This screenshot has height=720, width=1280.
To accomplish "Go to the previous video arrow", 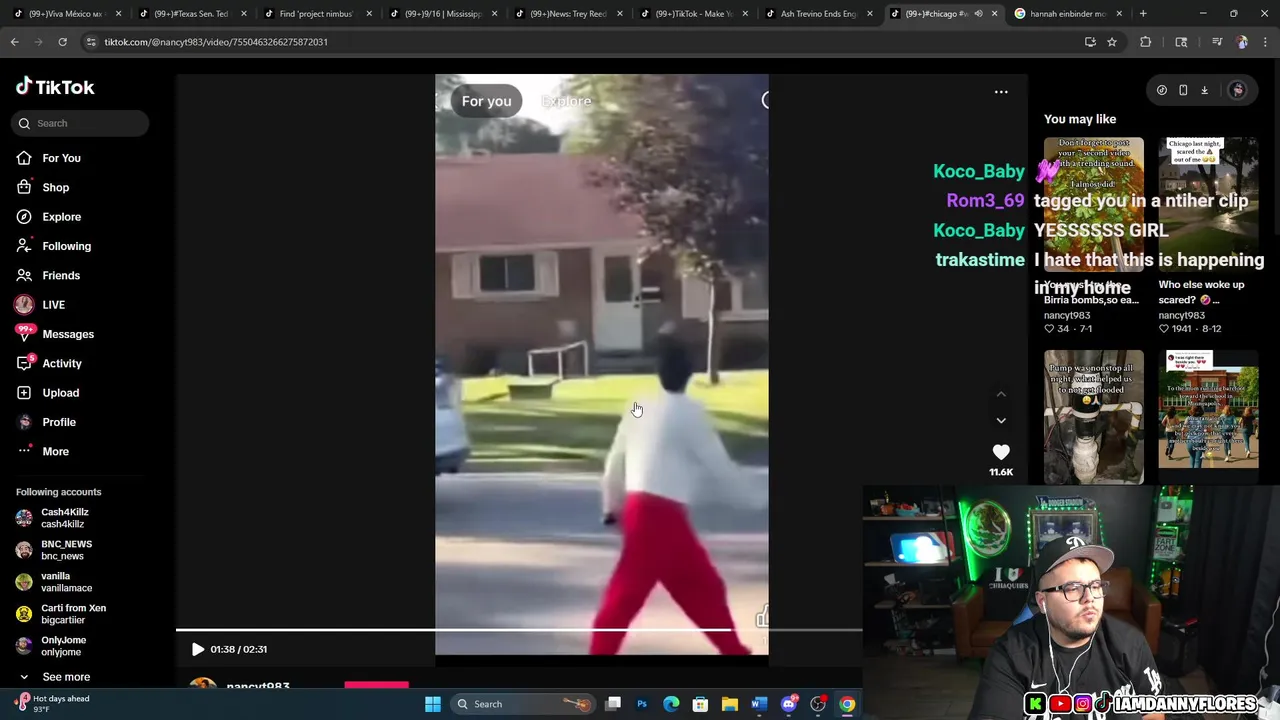I will tap(1001, 395).
